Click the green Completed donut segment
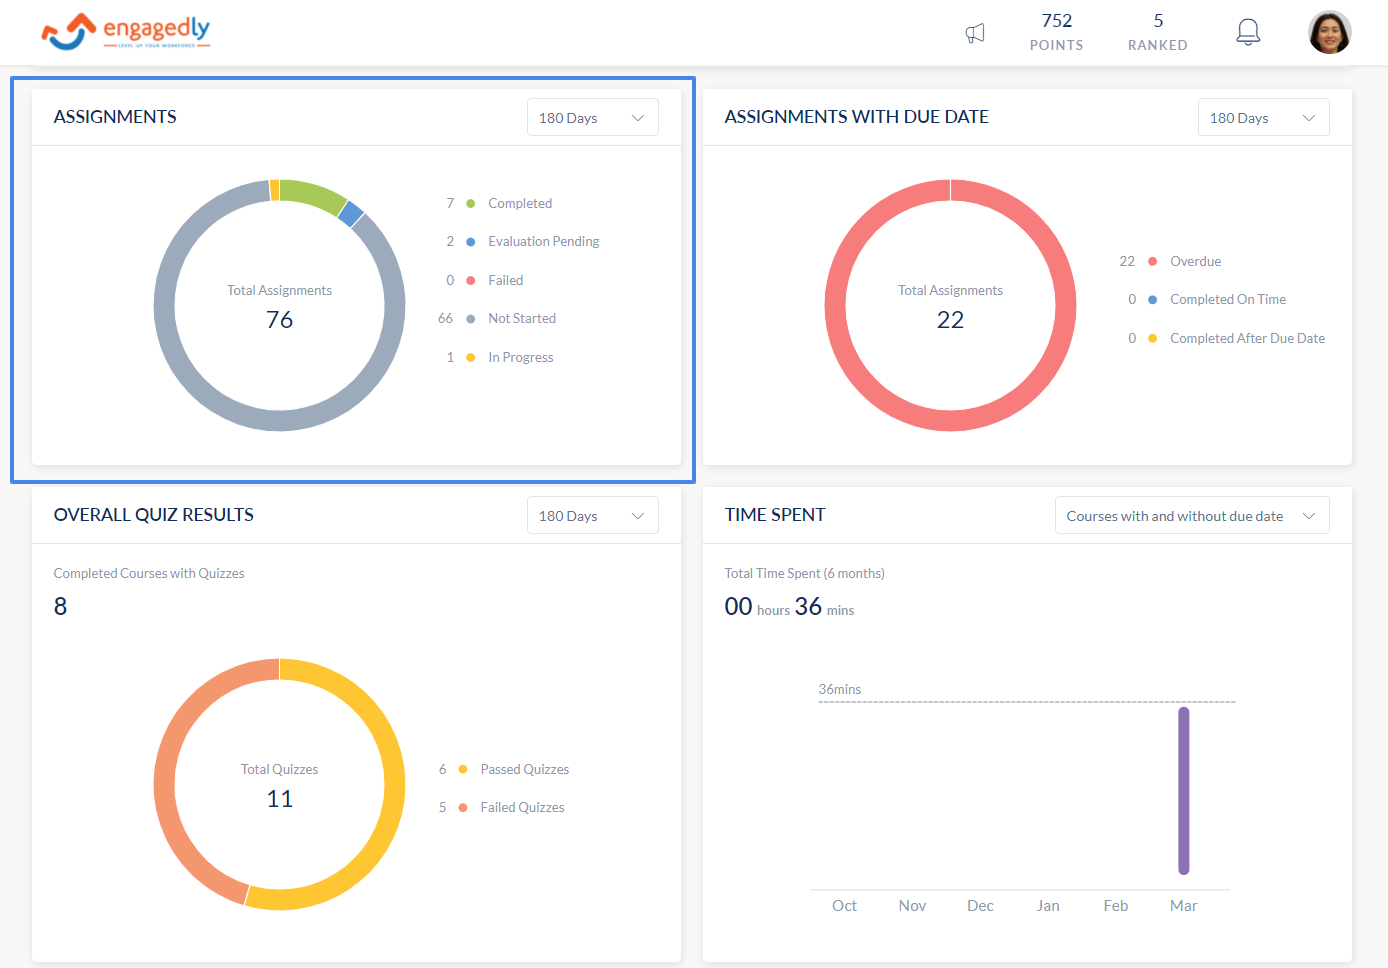 [311, 194]
